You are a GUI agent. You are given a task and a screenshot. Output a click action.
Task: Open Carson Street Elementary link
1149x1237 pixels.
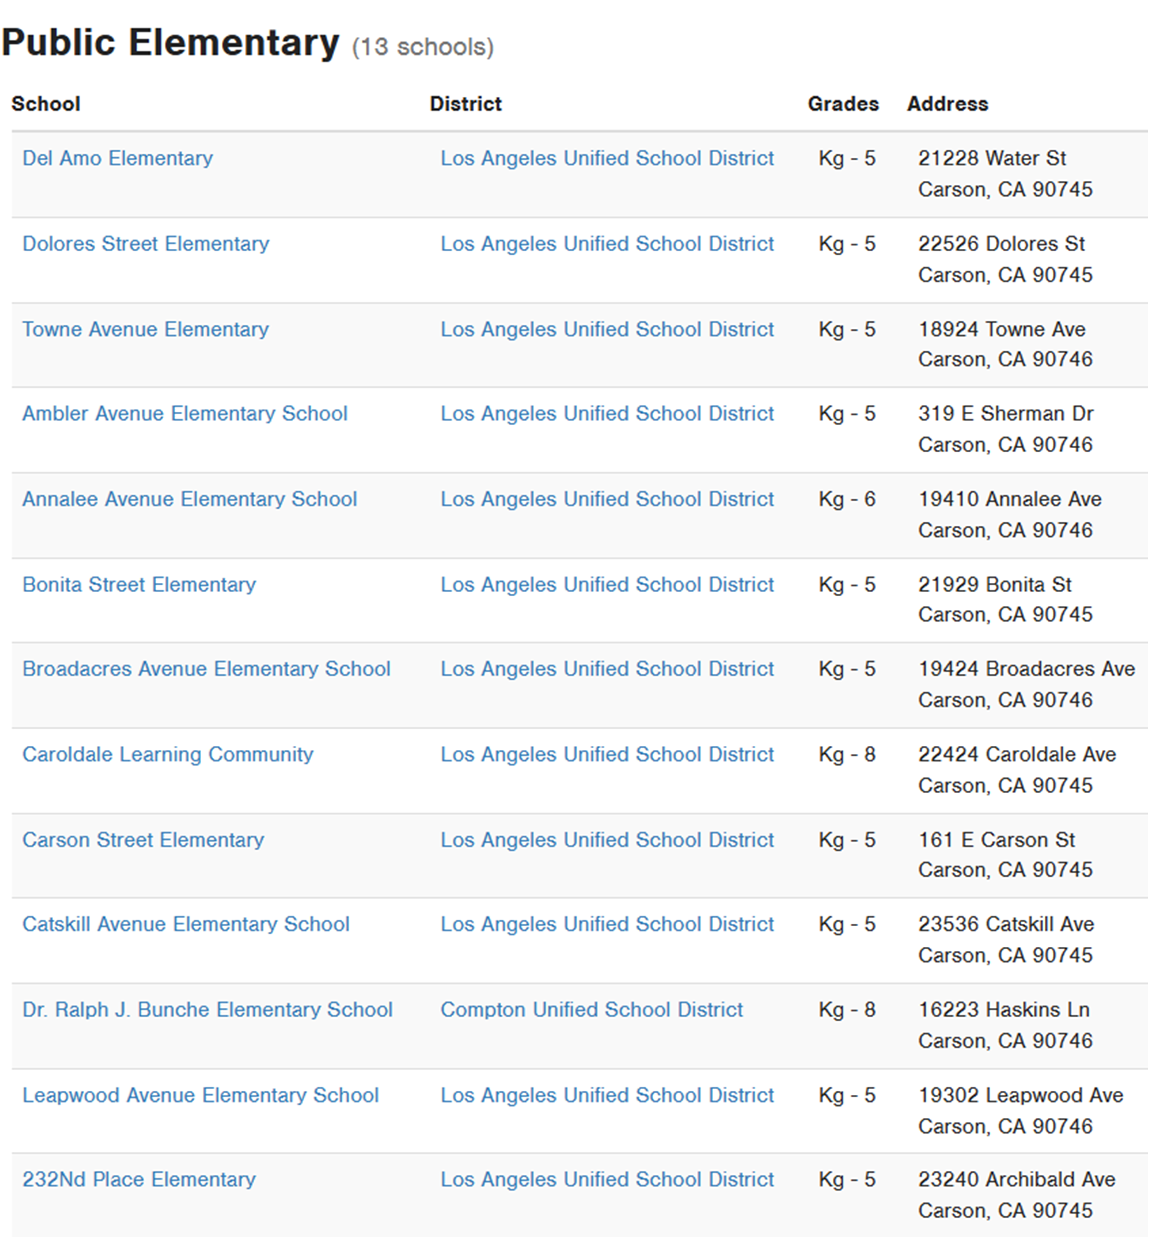pyautogui.click(x=143, y=840)
